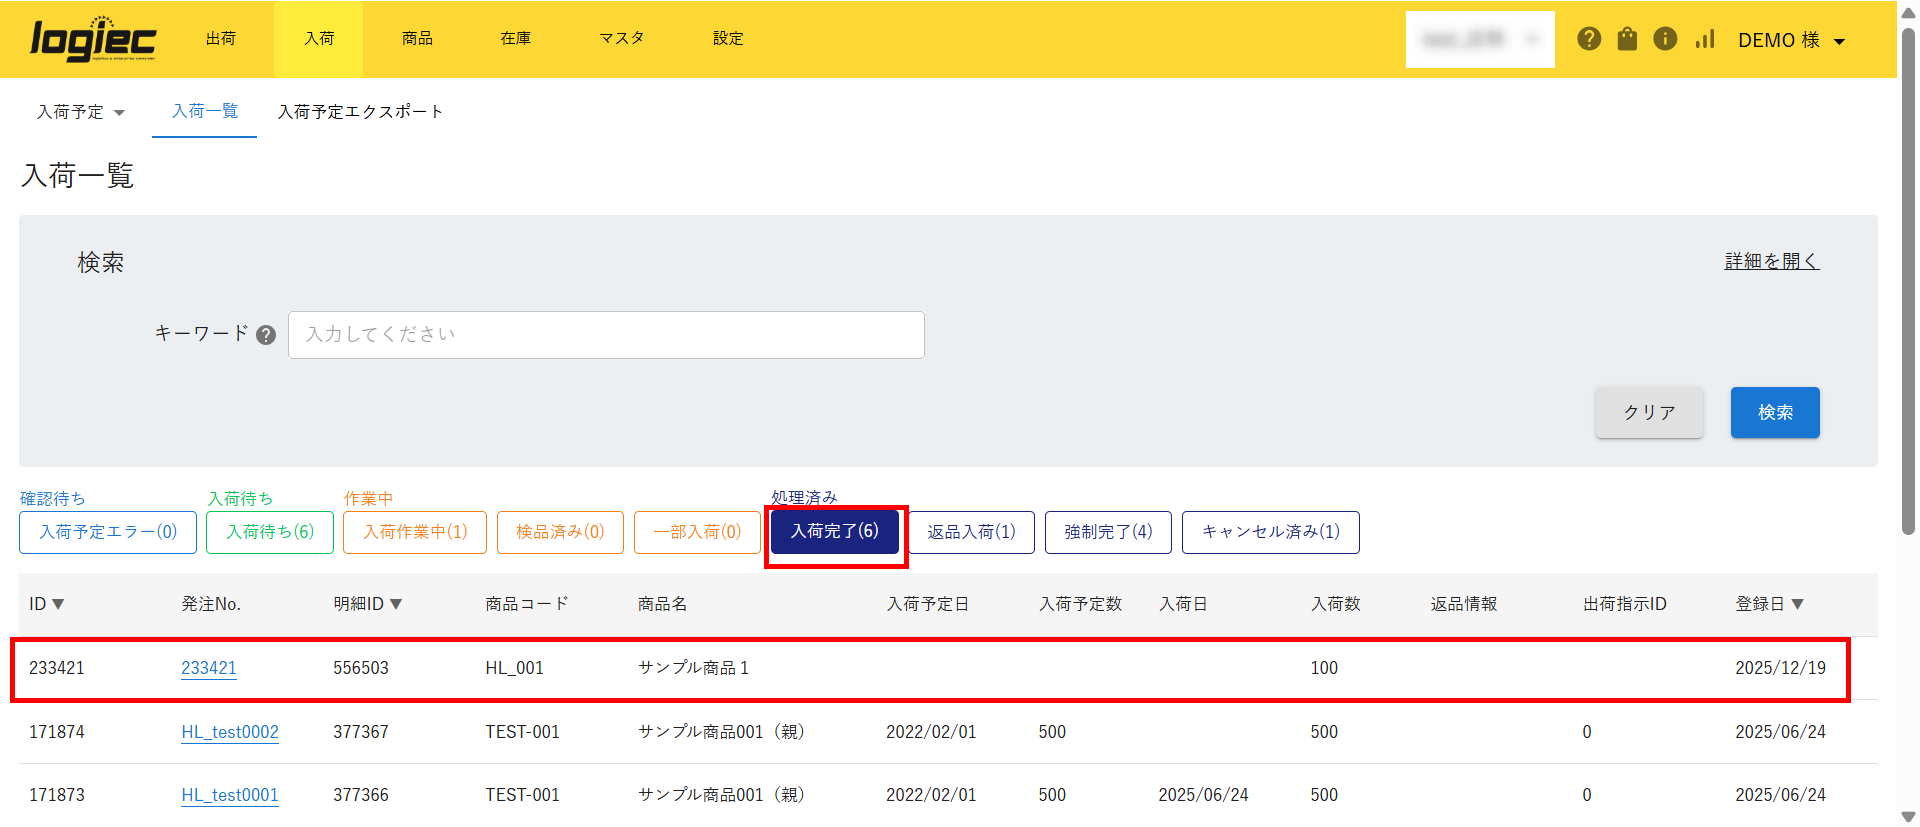Click the keyword help tooltip icon
The image size is (1920, 827).
click(266, 335)
